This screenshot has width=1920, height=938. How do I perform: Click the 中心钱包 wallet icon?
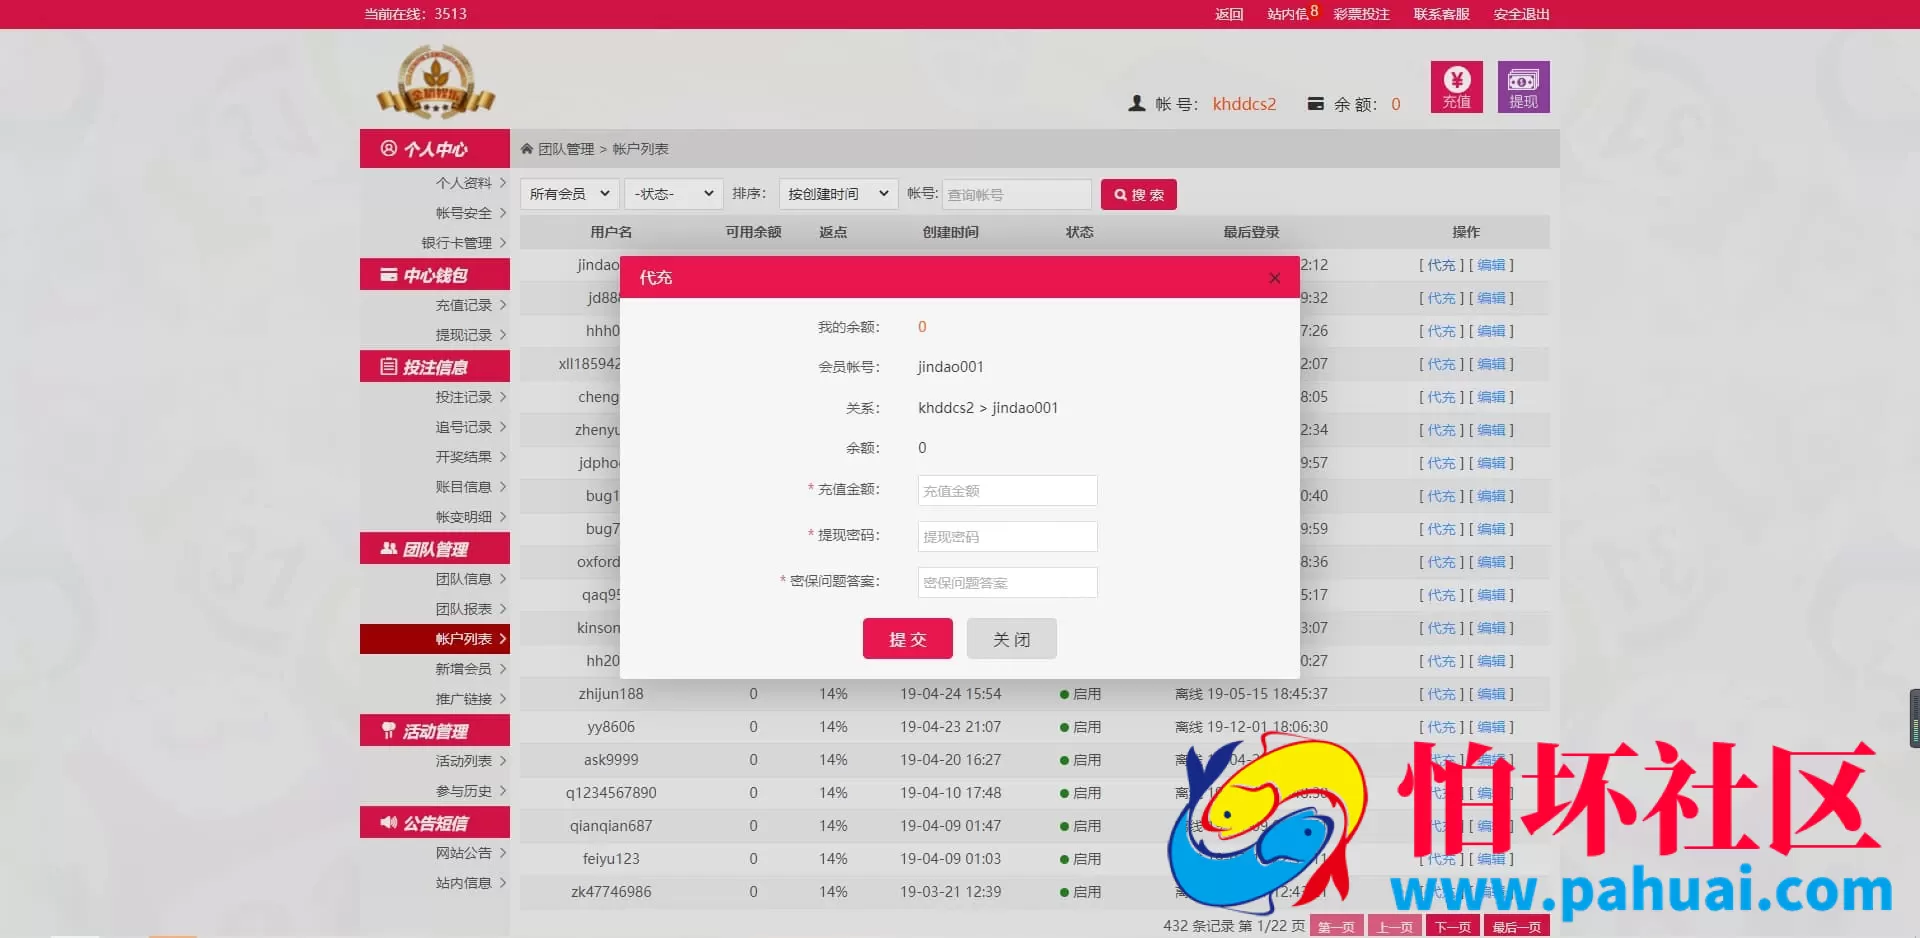click(x=389, y=274)
